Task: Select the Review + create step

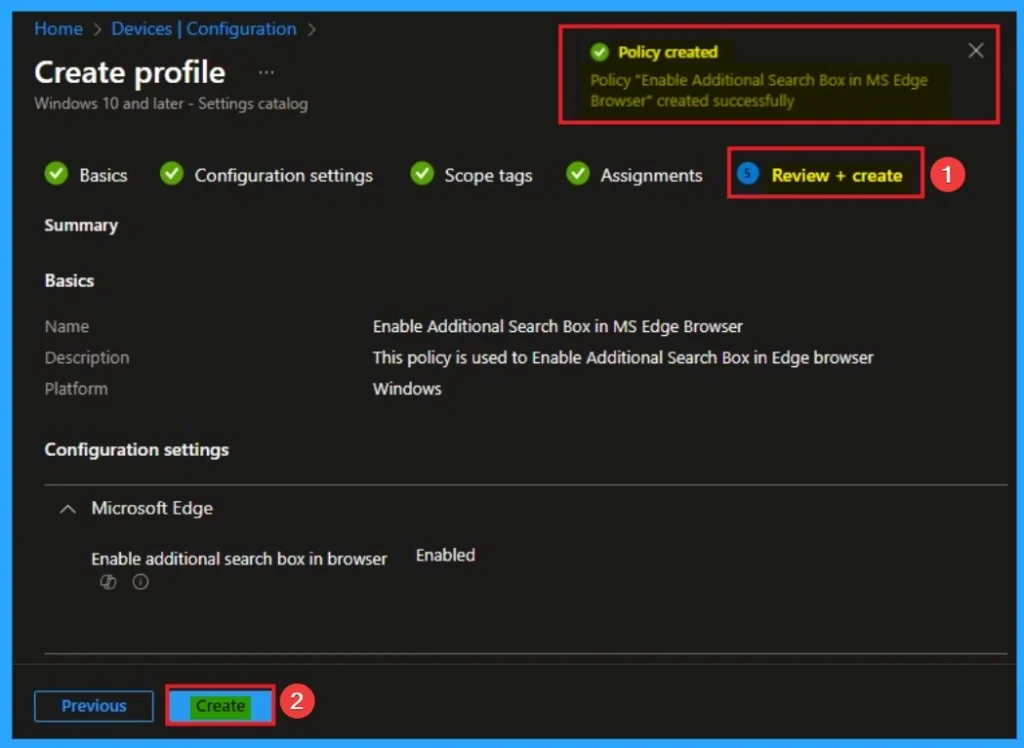Action: coord(820,174)
